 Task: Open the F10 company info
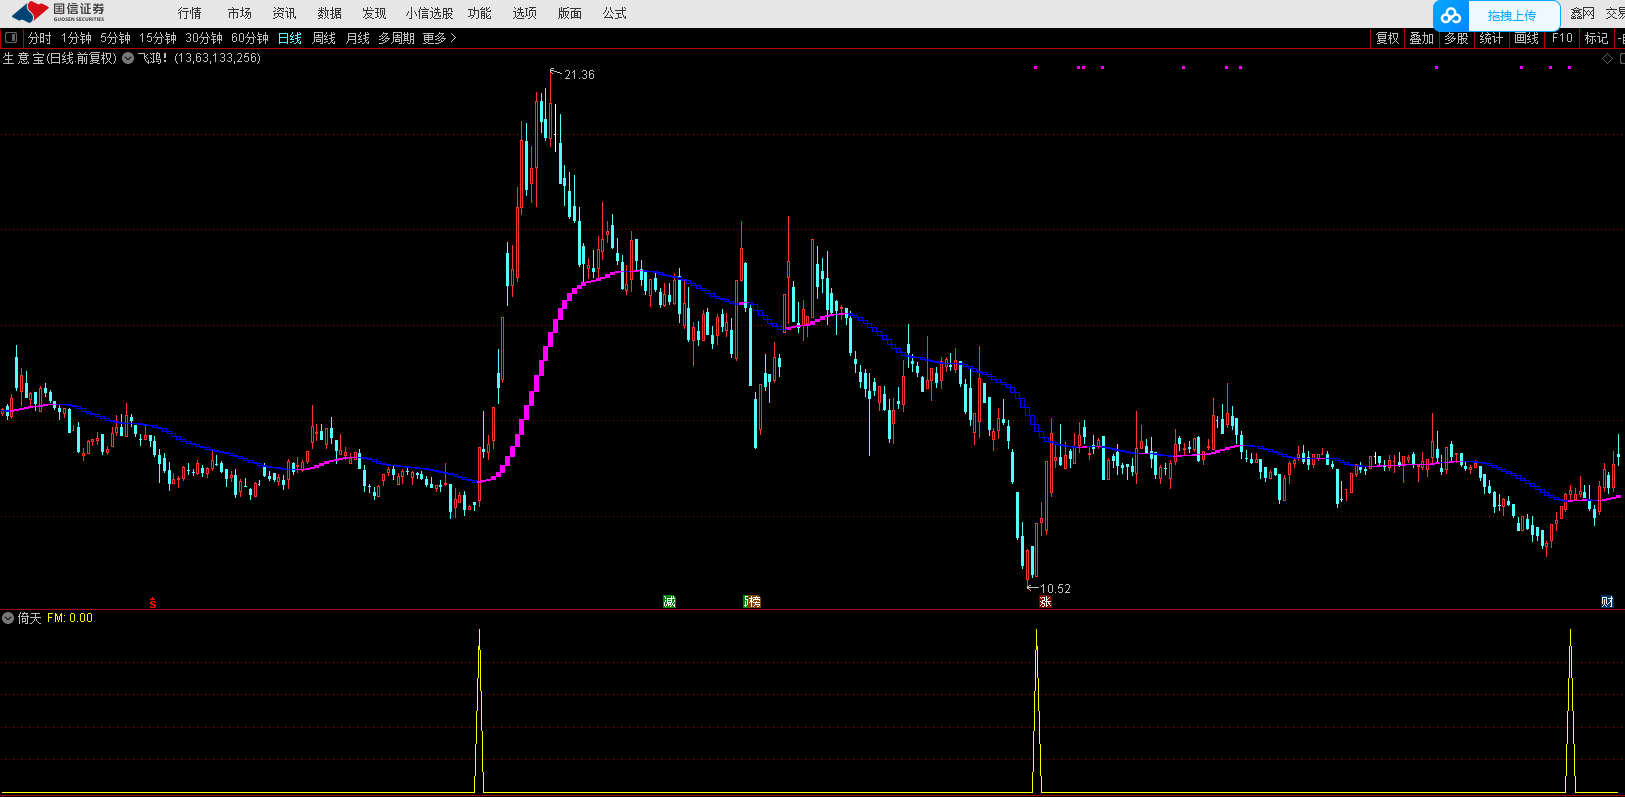coord(1562,38)
